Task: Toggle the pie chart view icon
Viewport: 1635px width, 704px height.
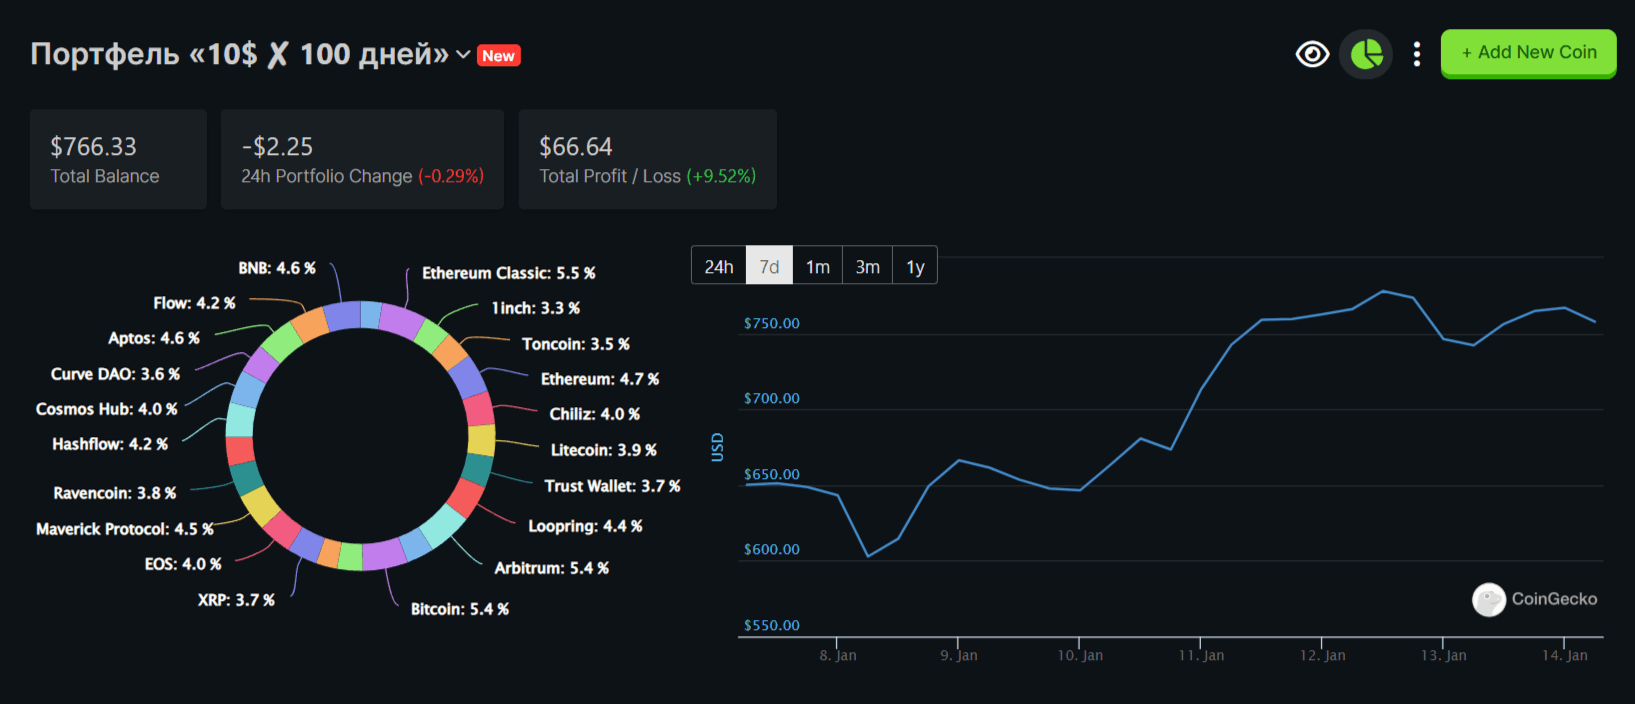Action: click(1366, 54)
